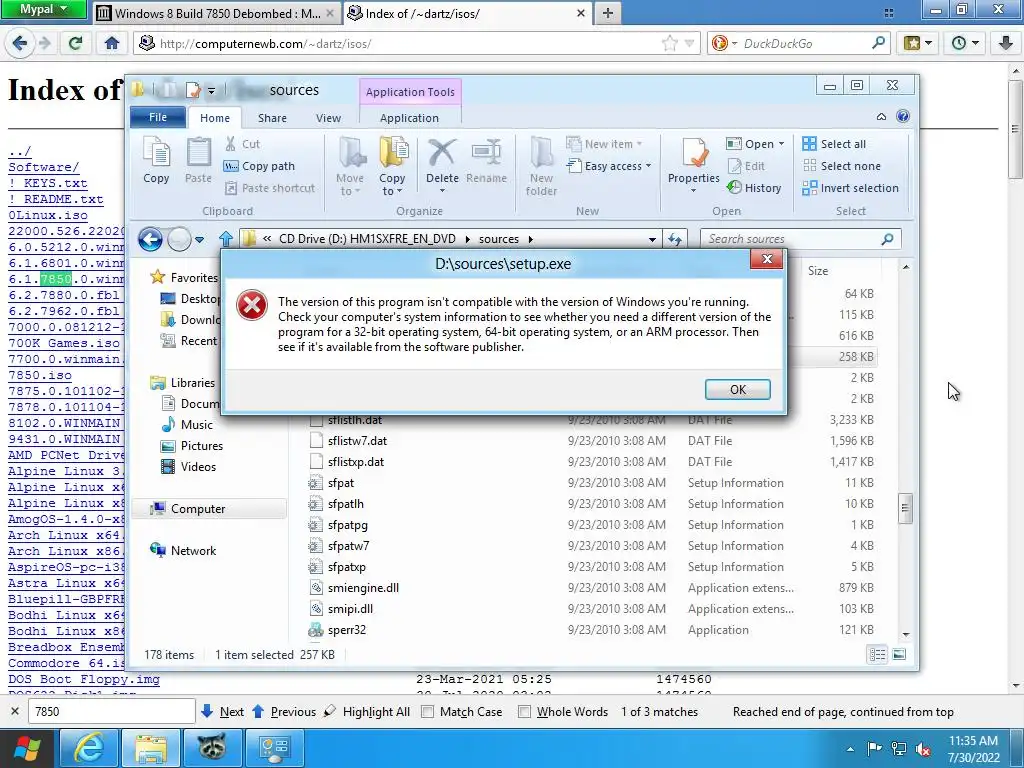Image resolution: width=1024 pixels, height=768 pixels.
Task: Click the Up folder arrow in Explorer
Action: click(x=226, y=239)
